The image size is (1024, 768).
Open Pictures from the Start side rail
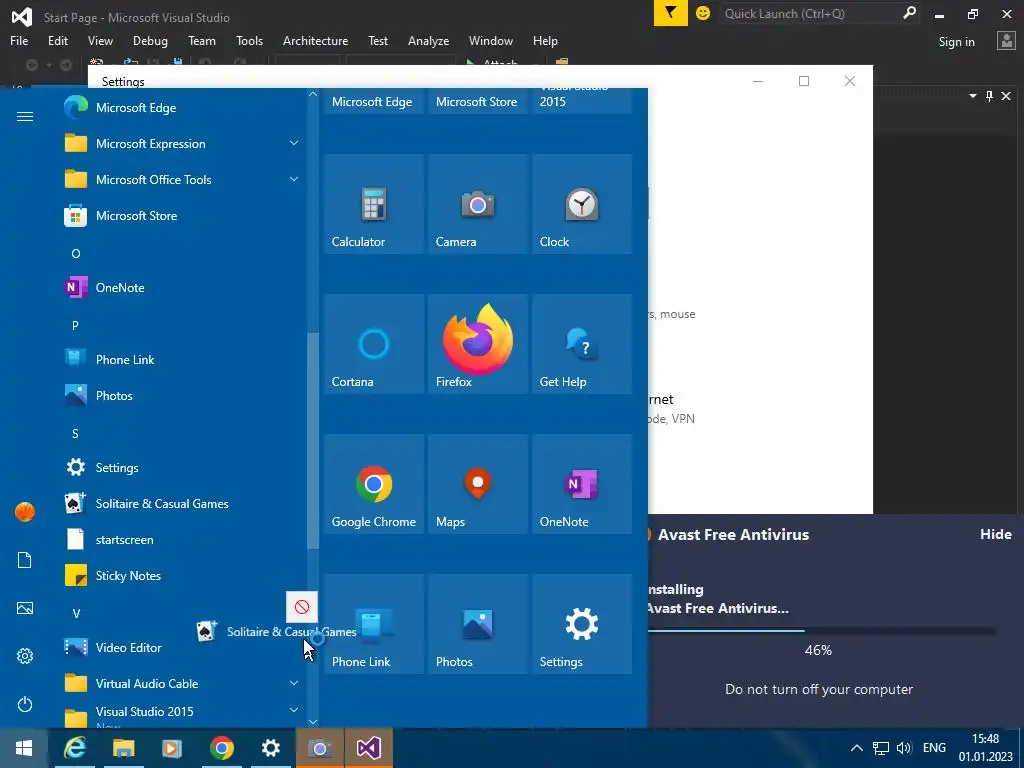click(x=25, y=608)
